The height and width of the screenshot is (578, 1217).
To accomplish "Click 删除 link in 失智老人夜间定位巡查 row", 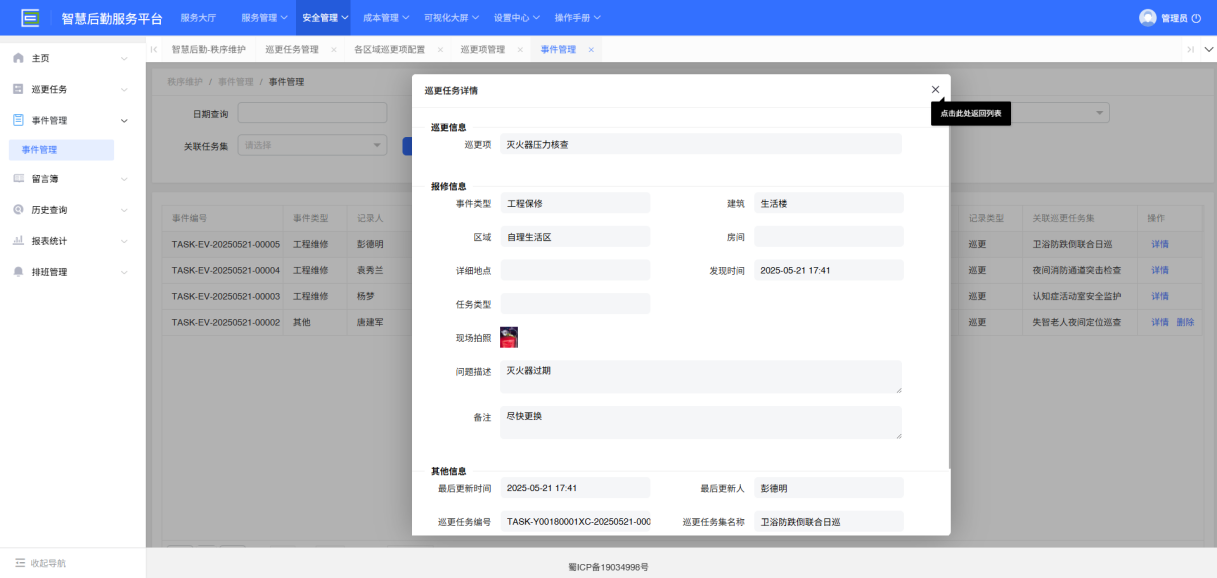I will coord(1185,322).
